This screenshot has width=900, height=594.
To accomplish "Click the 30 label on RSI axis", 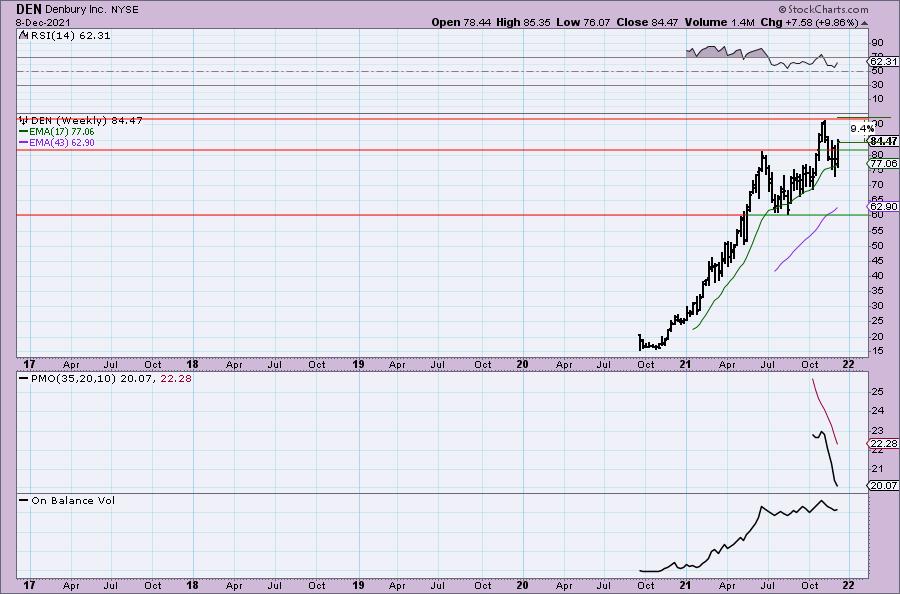I will (877, 85).
